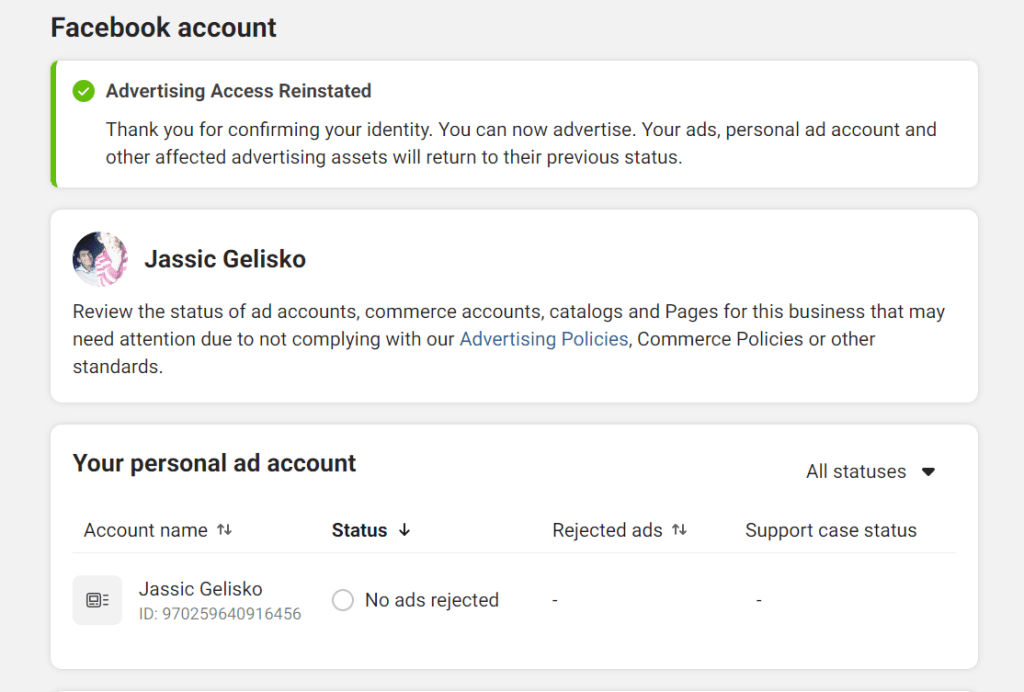Click the No ads rejected status label
This screenshot has height=692, width=1024.
tap(431, 599)
